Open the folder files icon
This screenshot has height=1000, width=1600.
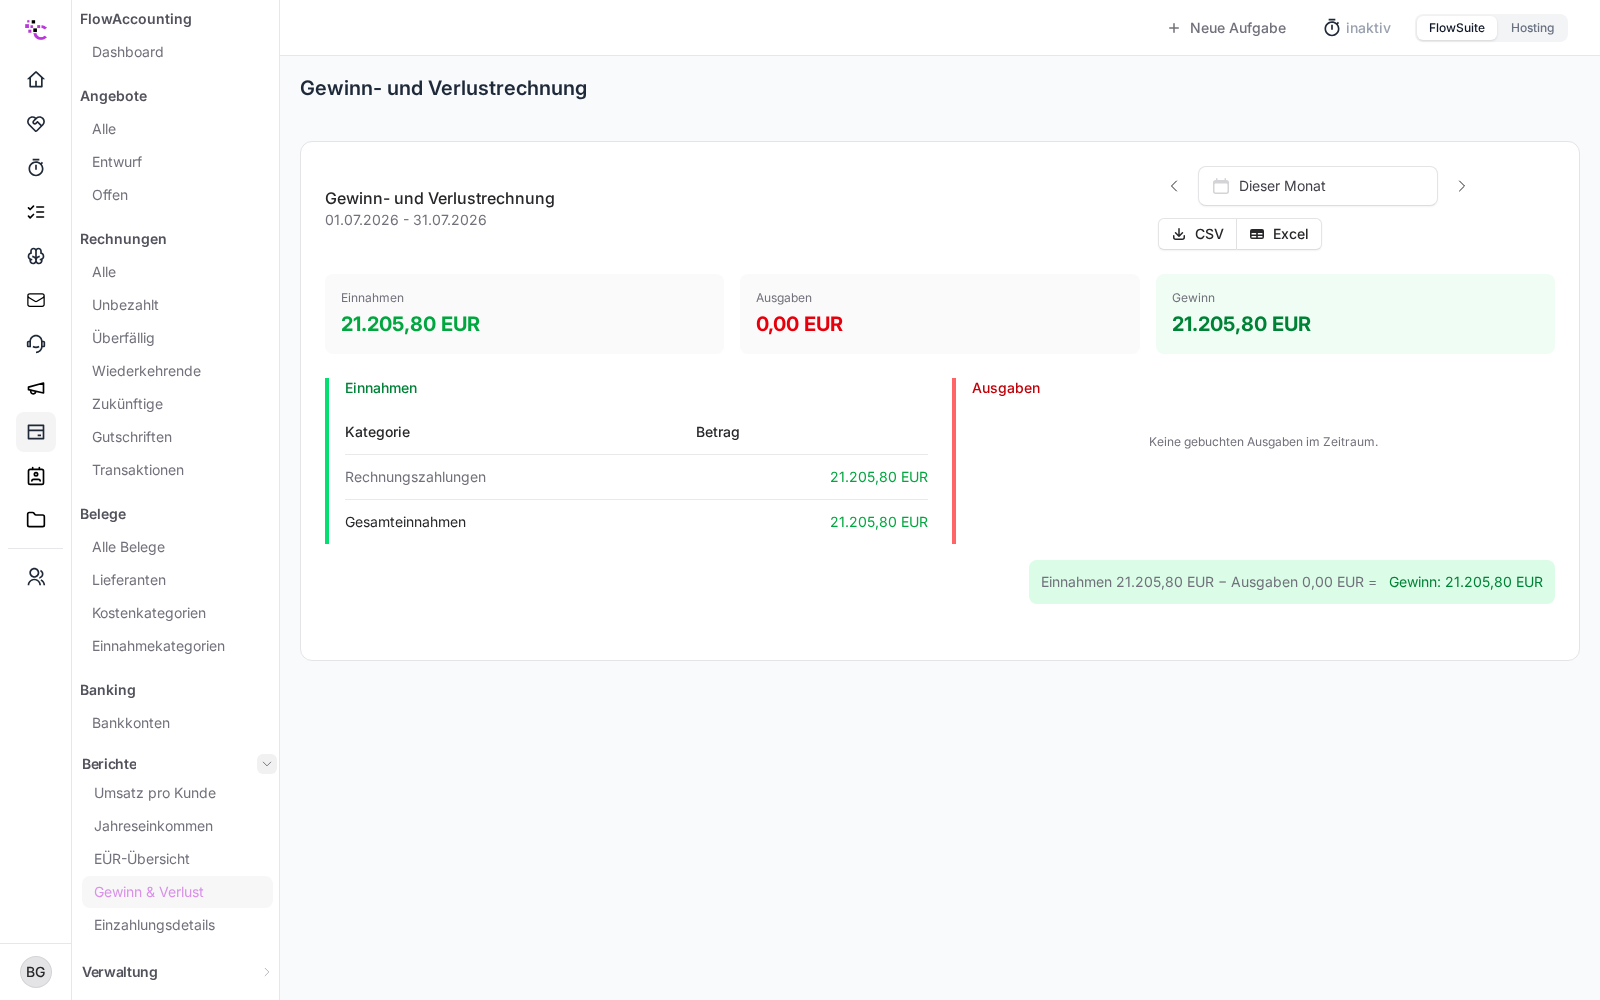coord(36,519)
